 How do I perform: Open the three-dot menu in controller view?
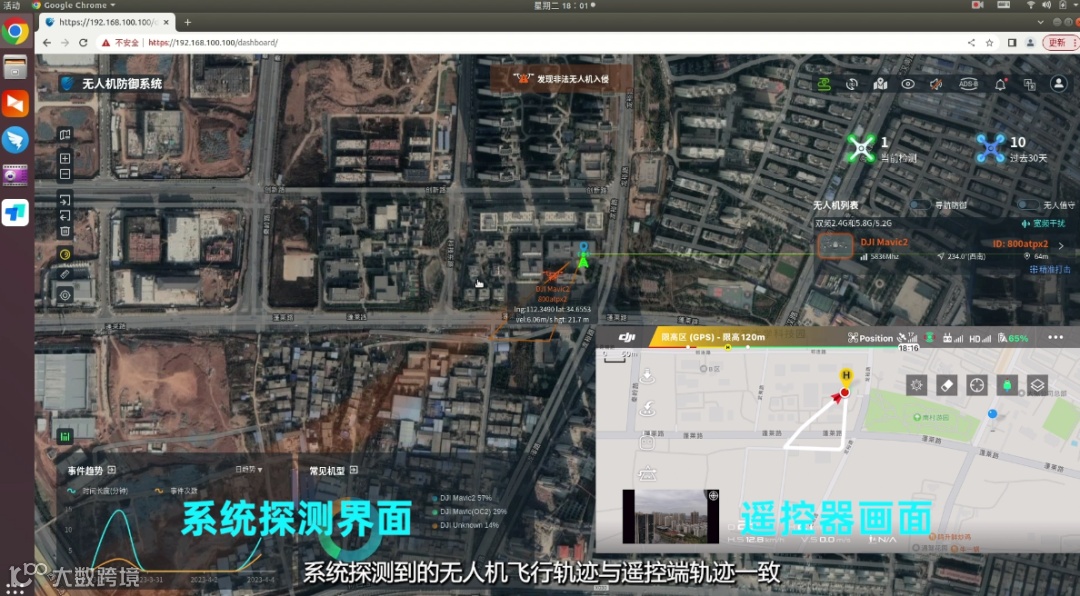coord(1055,338)
